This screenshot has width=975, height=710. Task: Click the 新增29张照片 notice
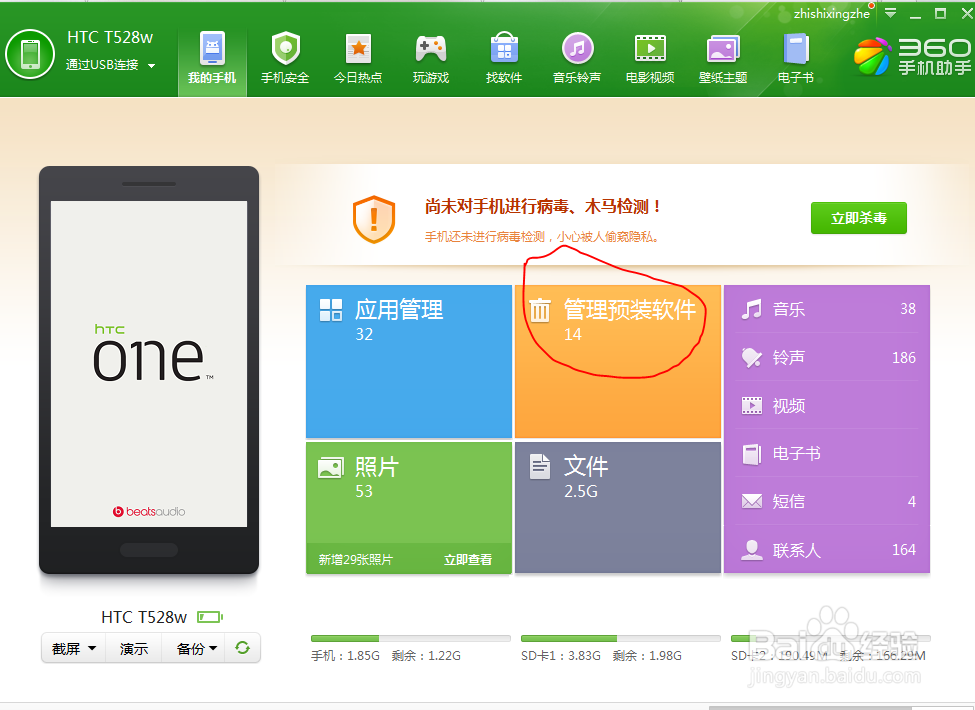click(x=356, y=560)
